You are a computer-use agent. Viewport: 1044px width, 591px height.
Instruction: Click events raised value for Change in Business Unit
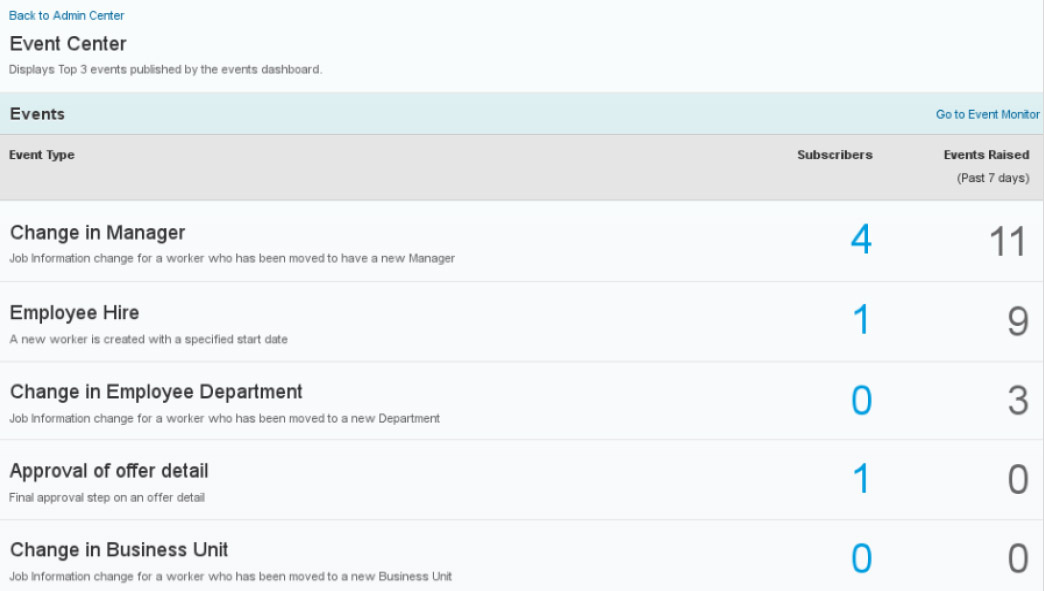click(x=1016, y=559)
